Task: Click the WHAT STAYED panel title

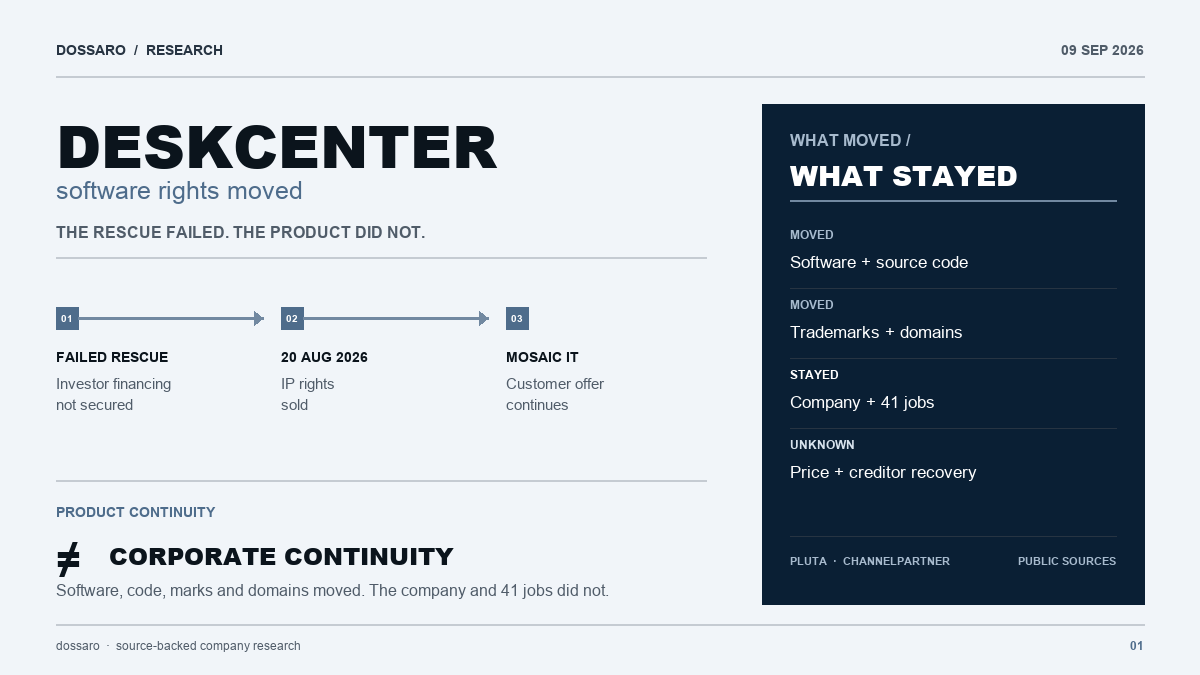Action: click(903, 176)
